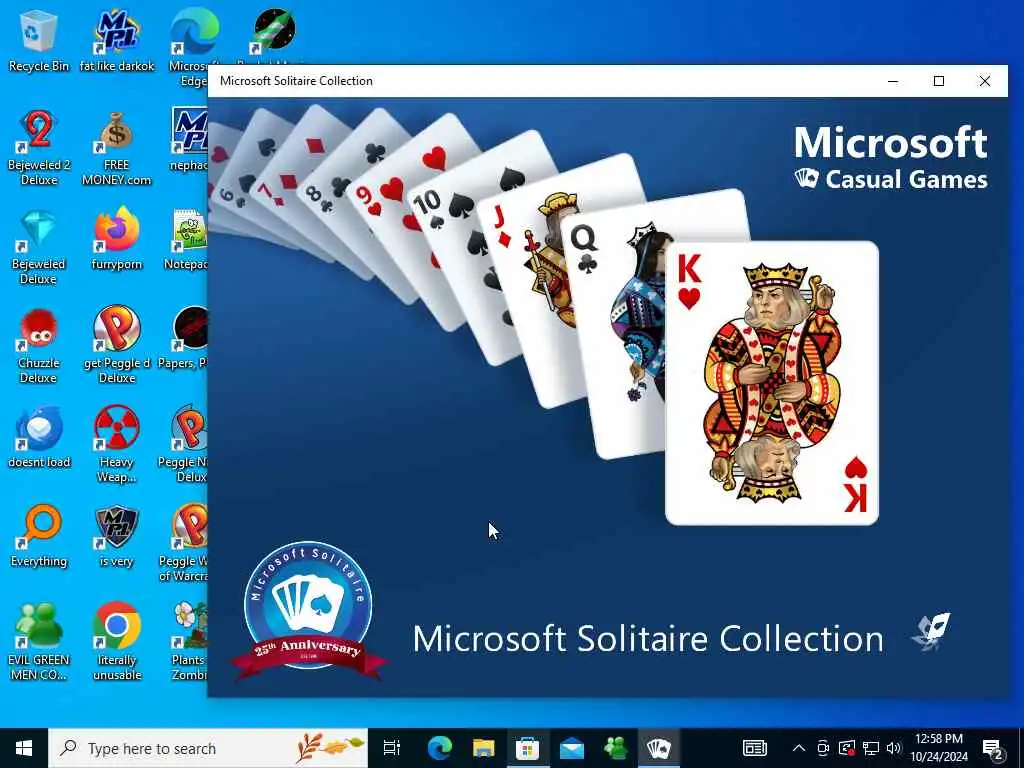Focus the 'Type here to search' taskbar box
This screenshot has width=1024, height=768.
click(x=208, y=748)
